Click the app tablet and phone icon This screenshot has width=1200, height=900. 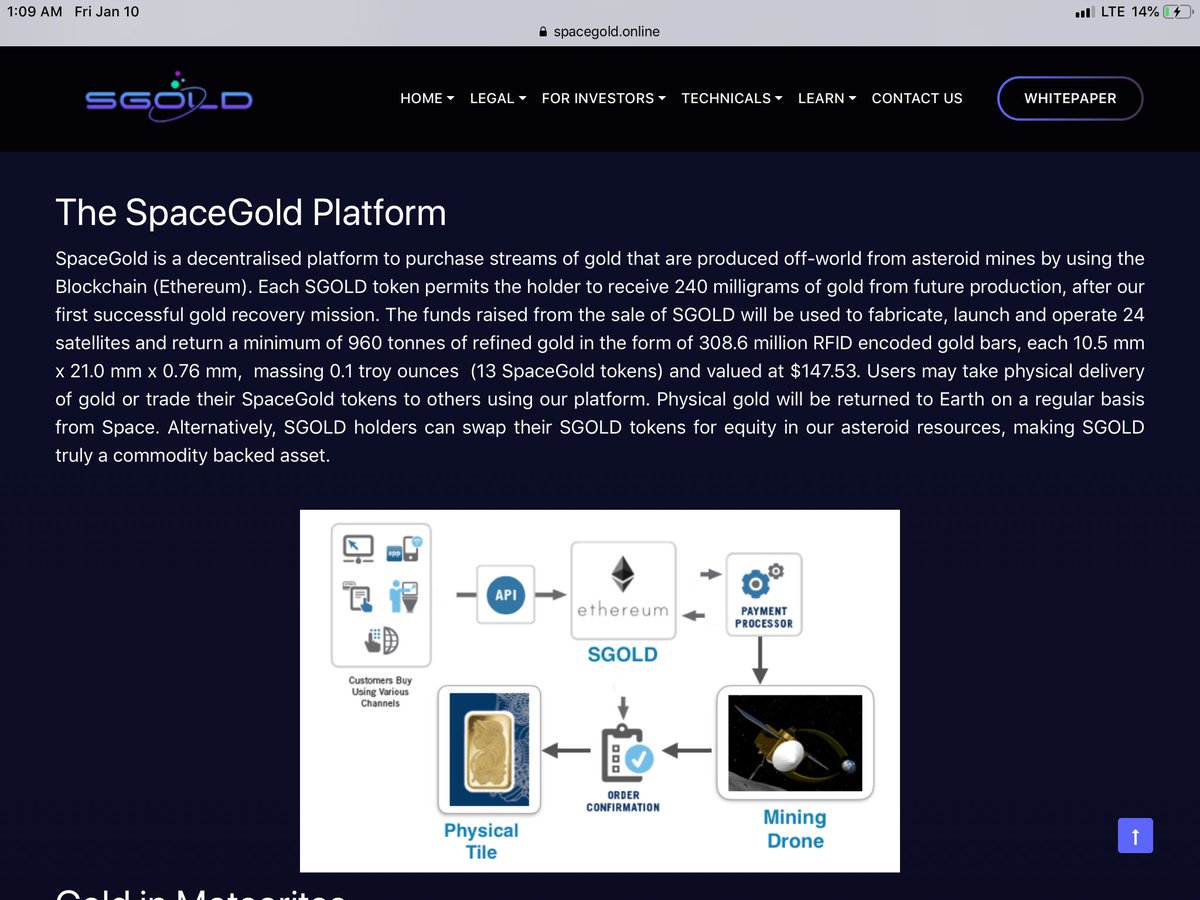[x=405, y=548]
